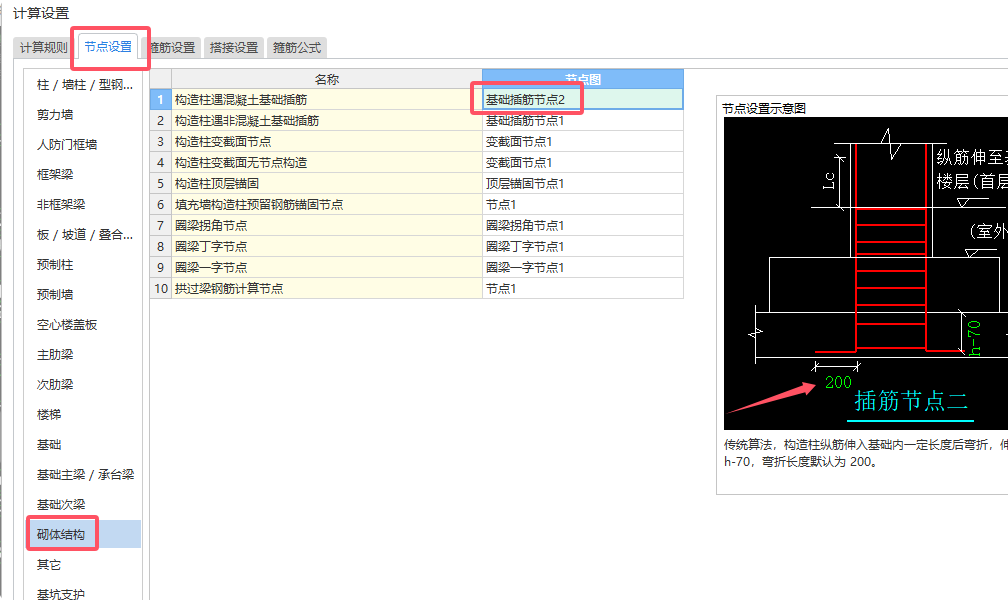Click the 插筋节点二 diagram title

click(910, 401)
